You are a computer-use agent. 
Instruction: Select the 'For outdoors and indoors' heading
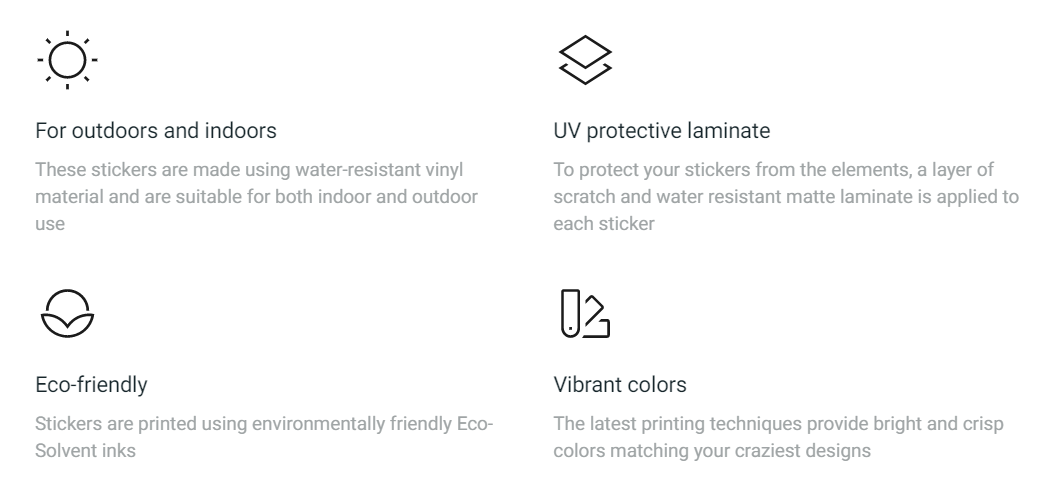(156, 130)
